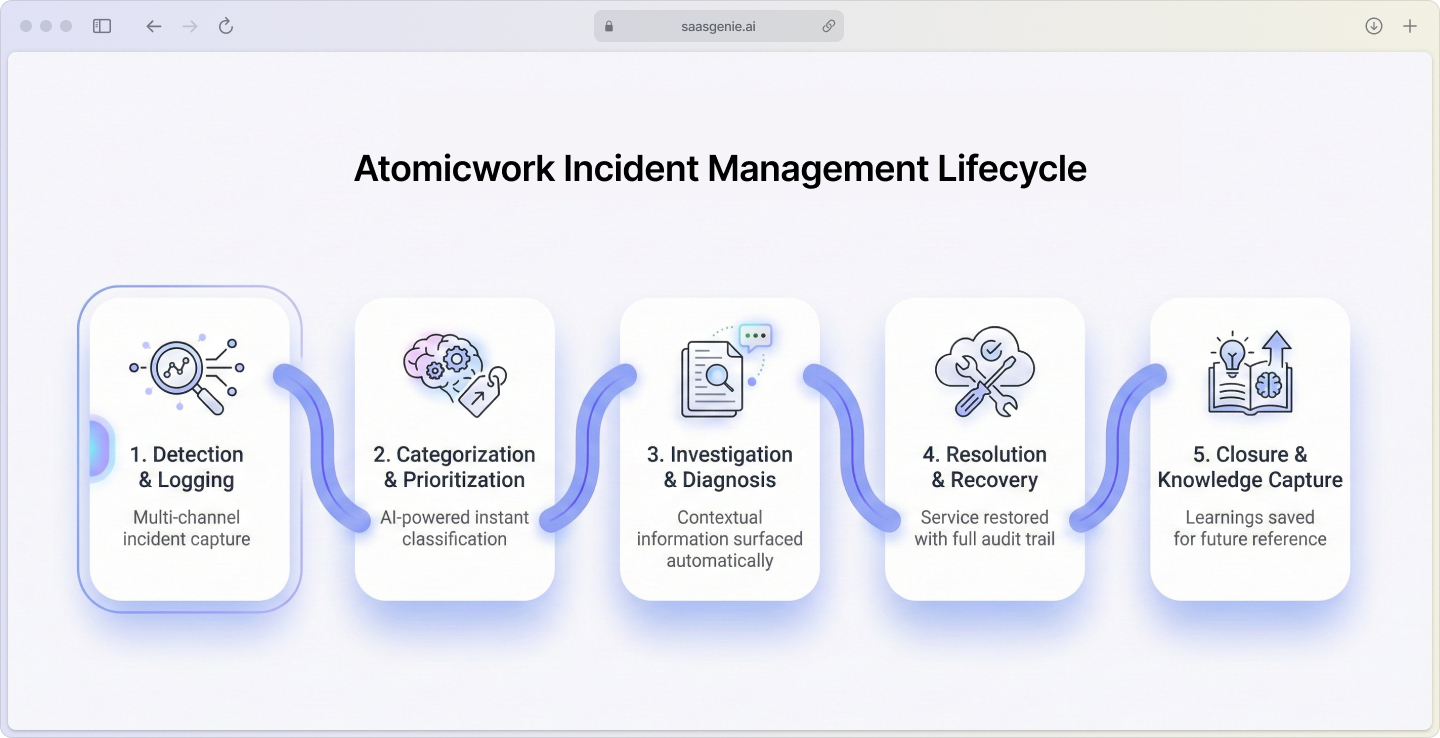Click the forward navigation arrow
Image resolution: width=1440 pixels, height=738 pixels.
coord(189,25)
